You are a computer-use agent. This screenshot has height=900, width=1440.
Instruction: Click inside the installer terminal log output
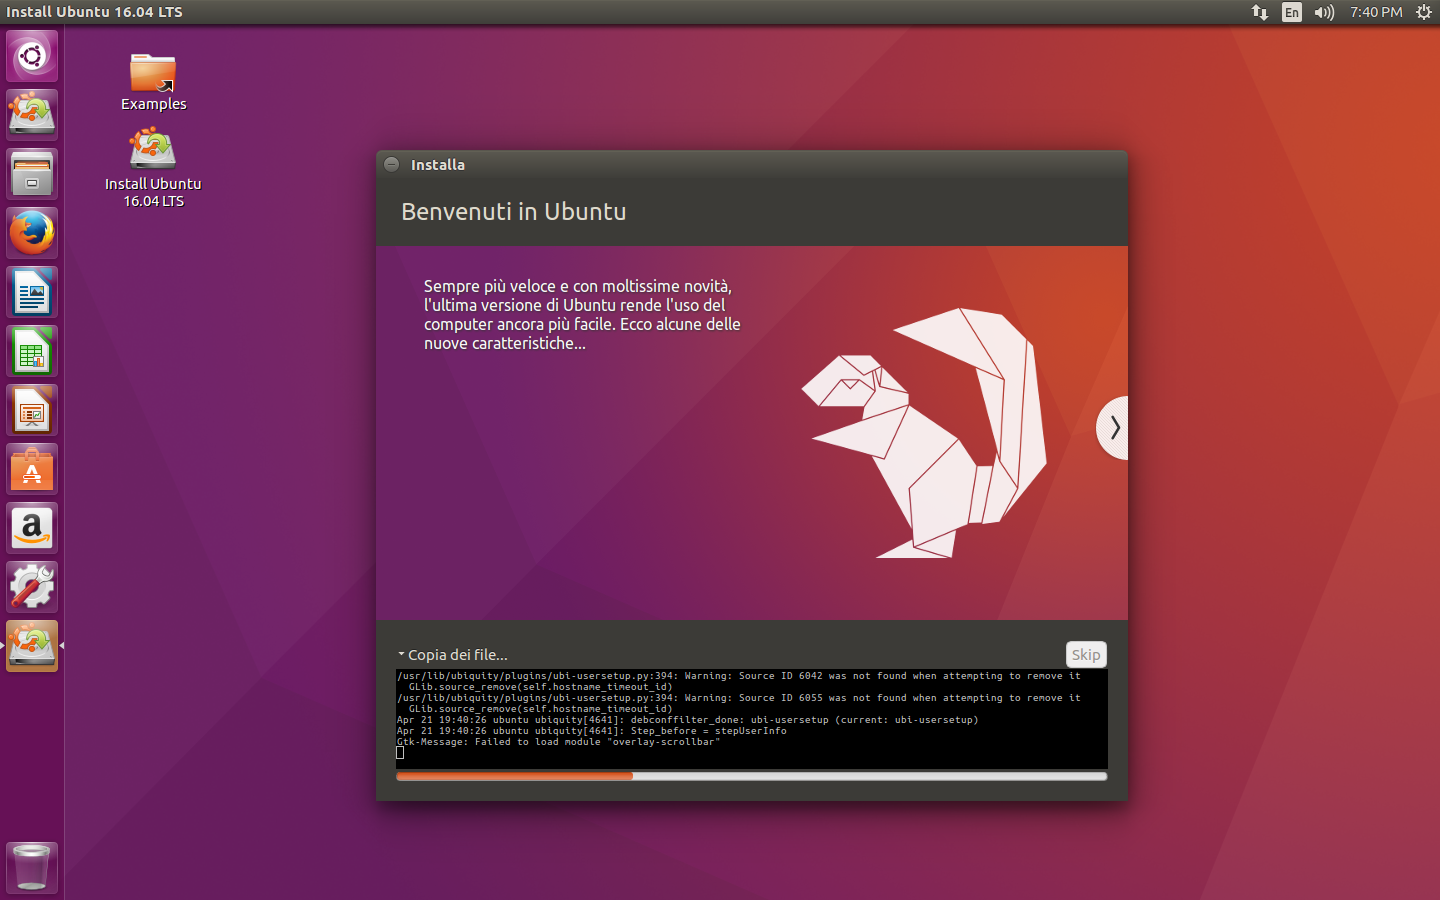pos(750,715)
